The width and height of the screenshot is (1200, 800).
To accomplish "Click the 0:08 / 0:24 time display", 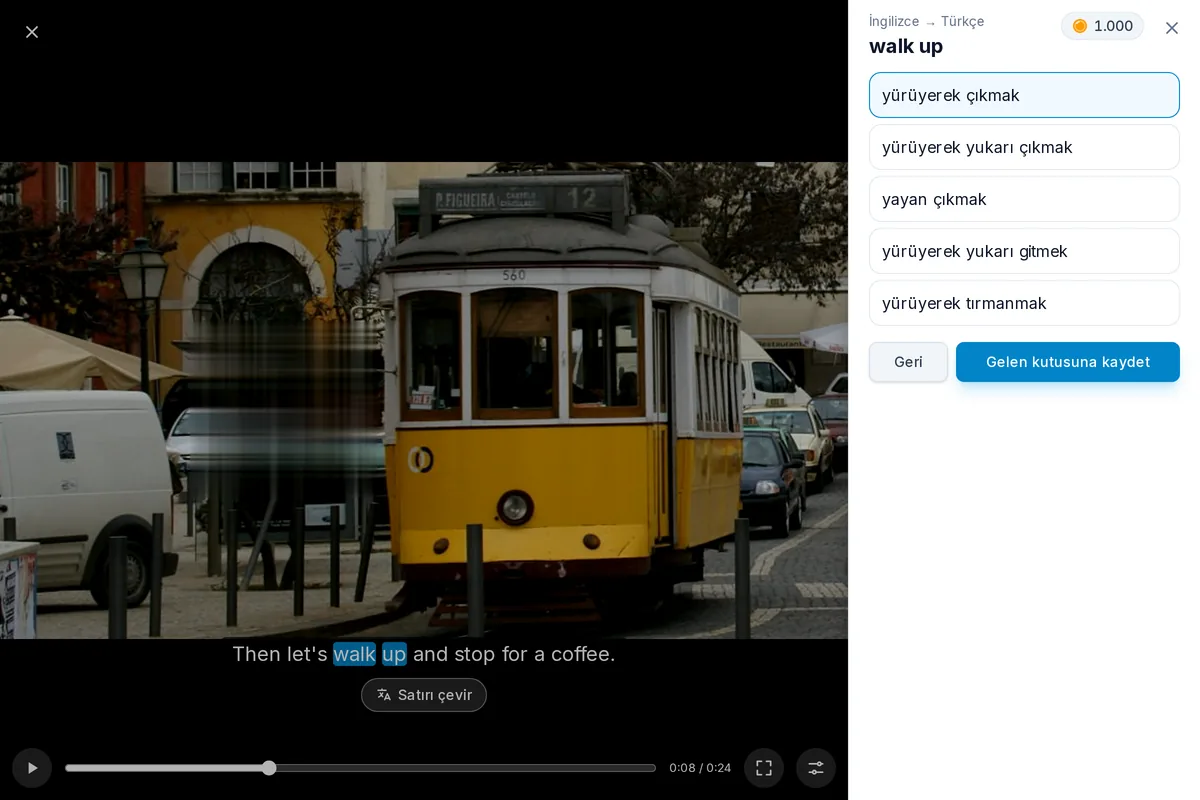I will 700,768.
